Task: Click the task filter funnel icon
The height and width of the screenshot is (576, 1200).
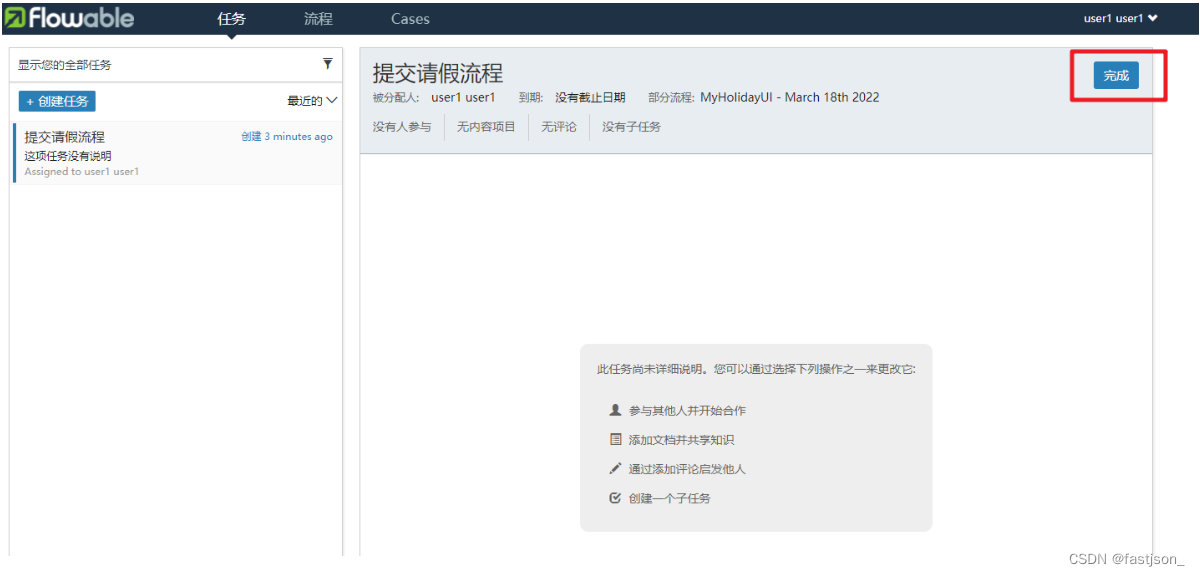Action: coord(327,63)
